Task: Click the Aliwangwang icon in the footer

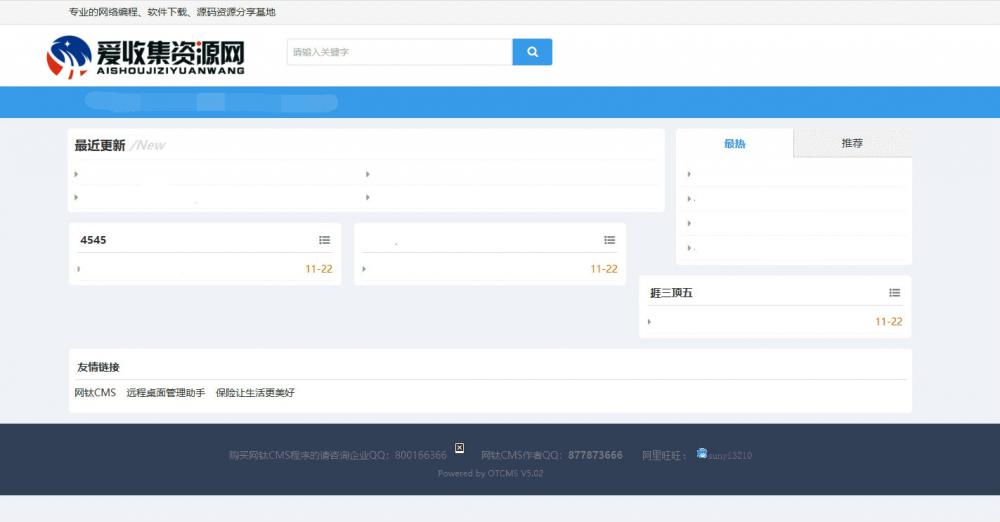Action: (x=702, y=454)
